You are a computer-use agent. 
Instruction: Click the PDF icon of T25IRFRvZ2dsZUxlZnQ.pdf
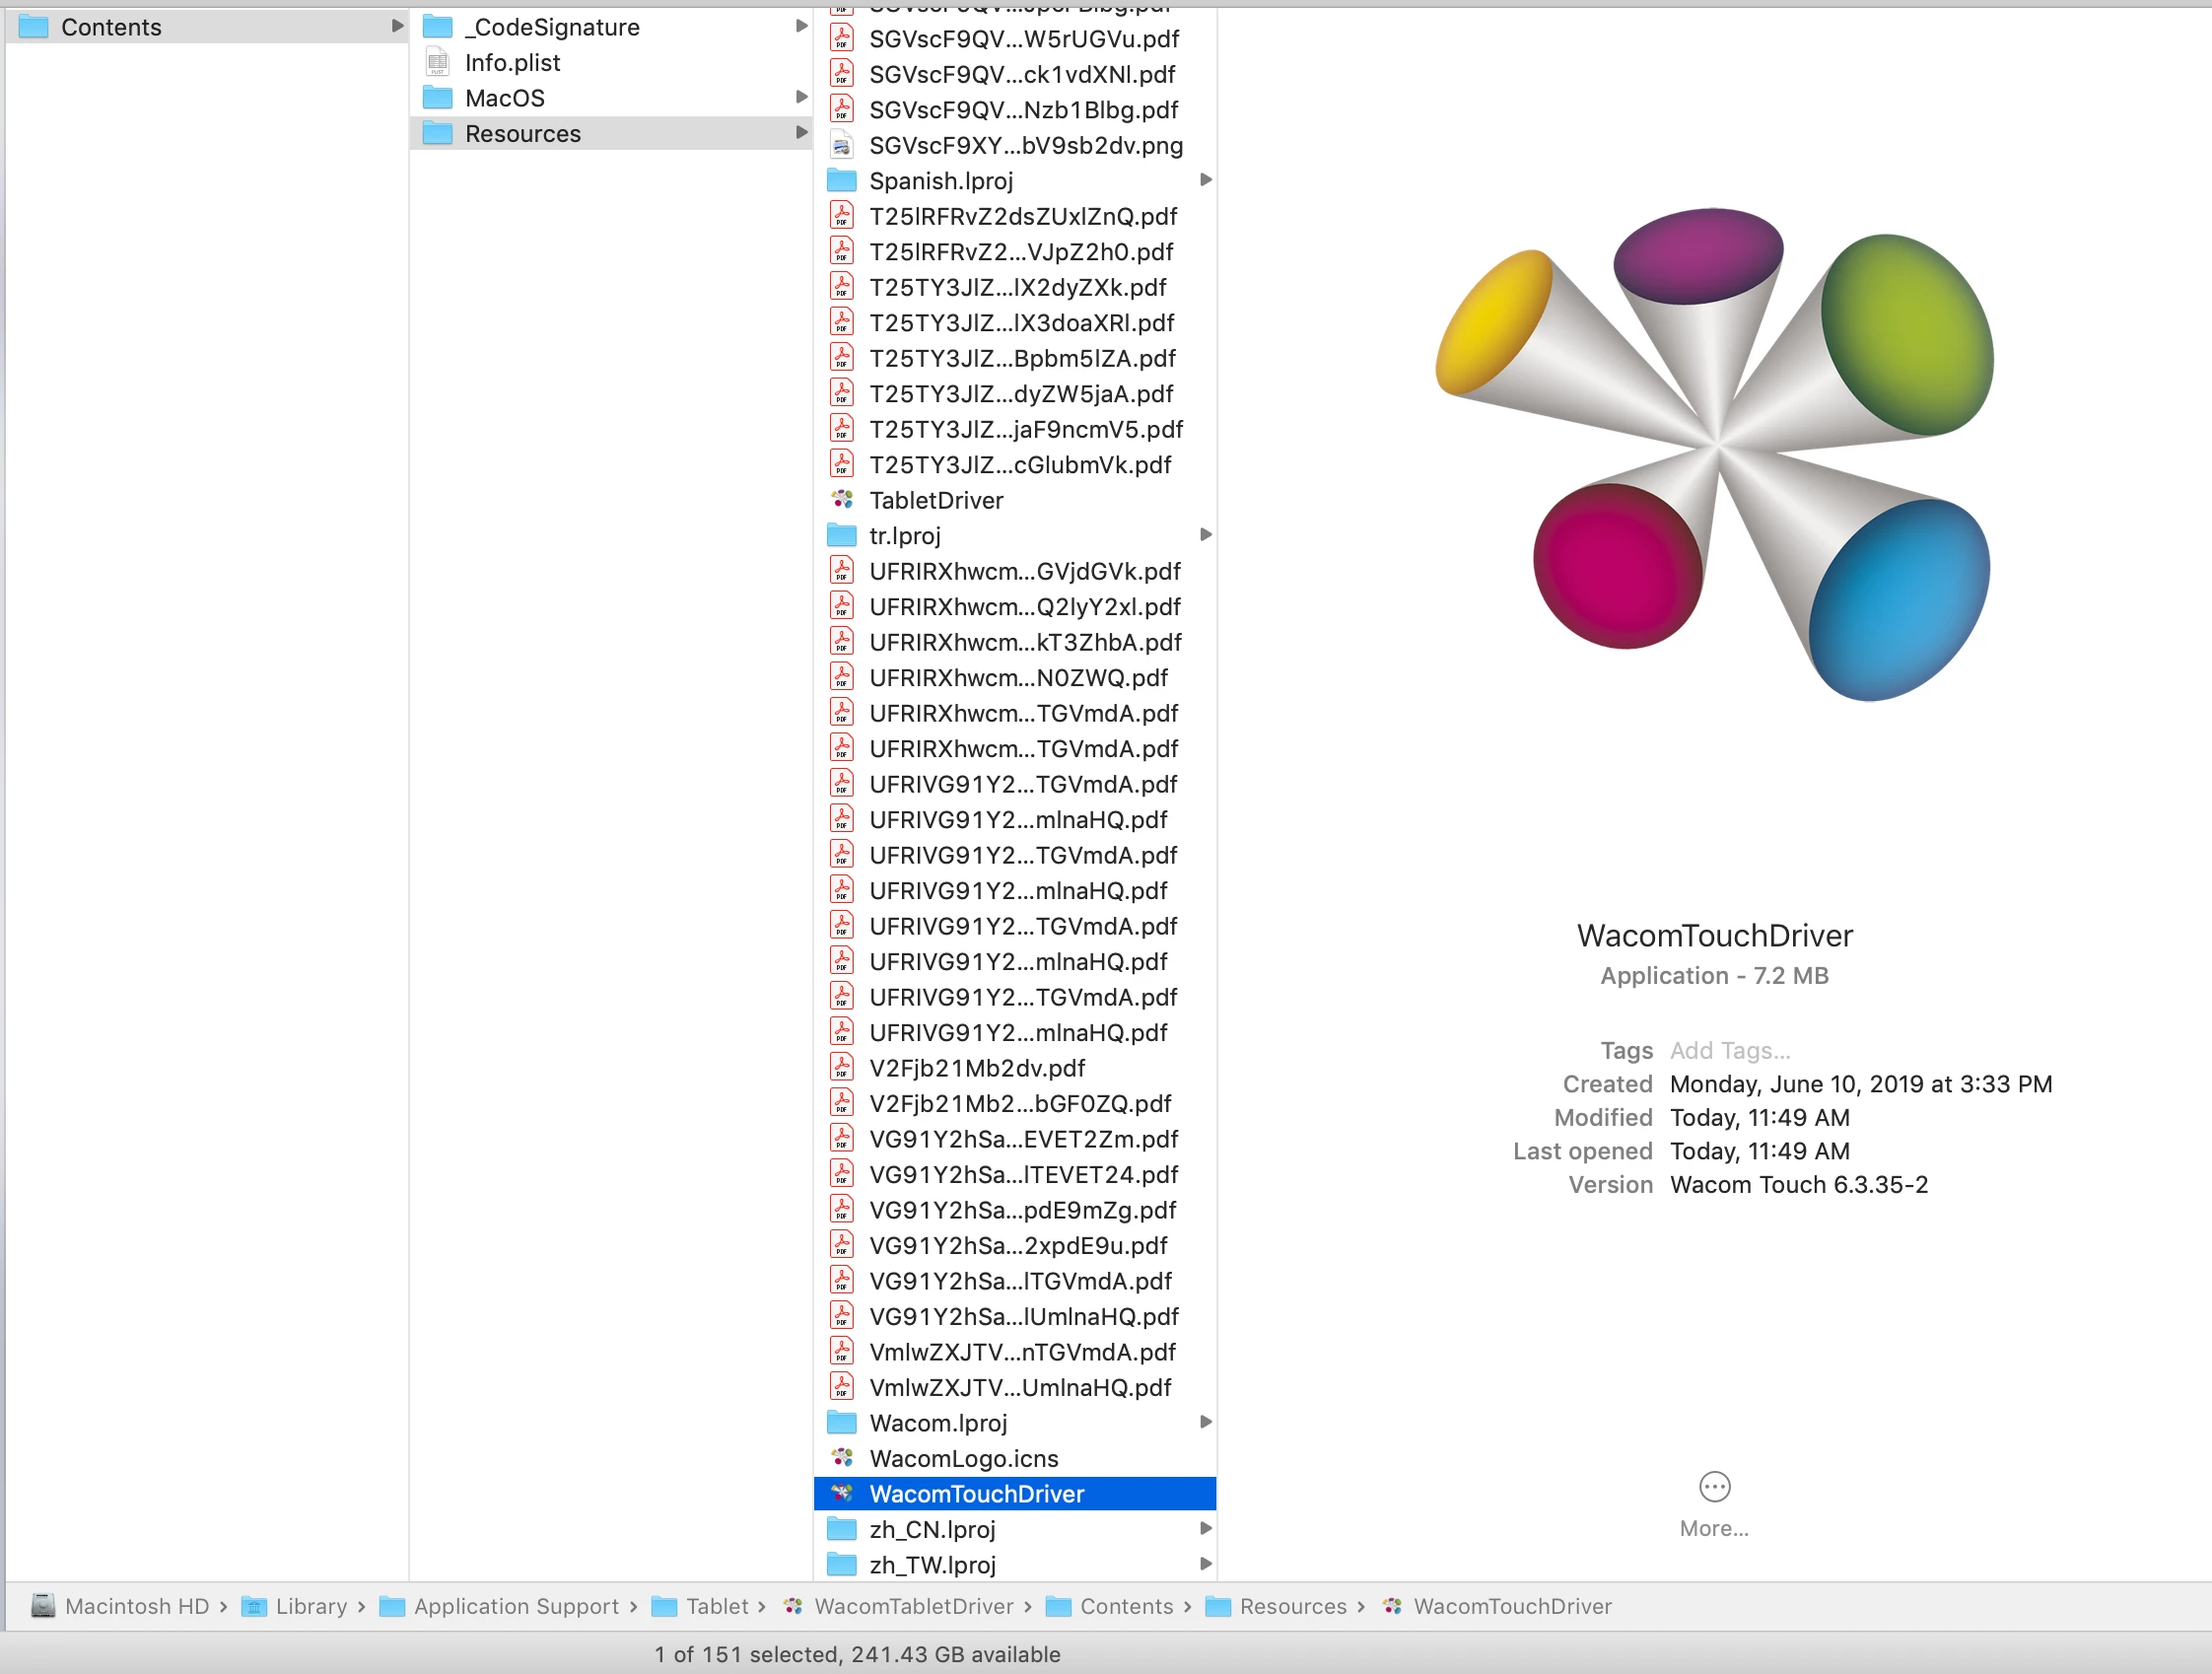[842, 215]
